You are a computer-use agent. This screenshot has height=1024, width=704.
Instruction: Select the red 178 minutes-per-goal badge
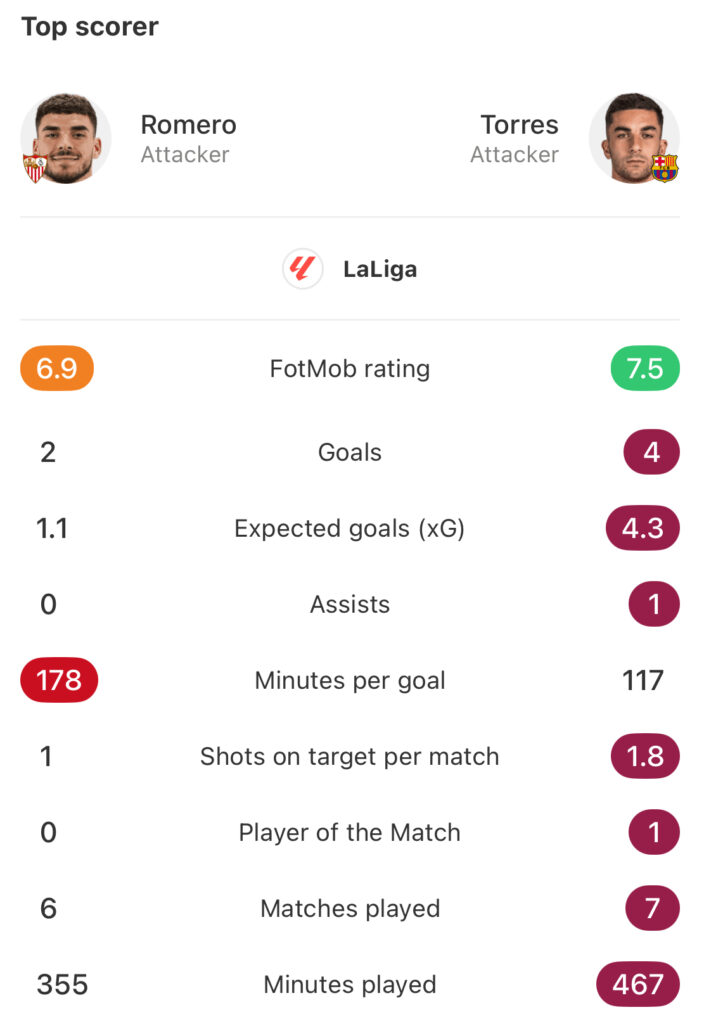click(59, 681)
